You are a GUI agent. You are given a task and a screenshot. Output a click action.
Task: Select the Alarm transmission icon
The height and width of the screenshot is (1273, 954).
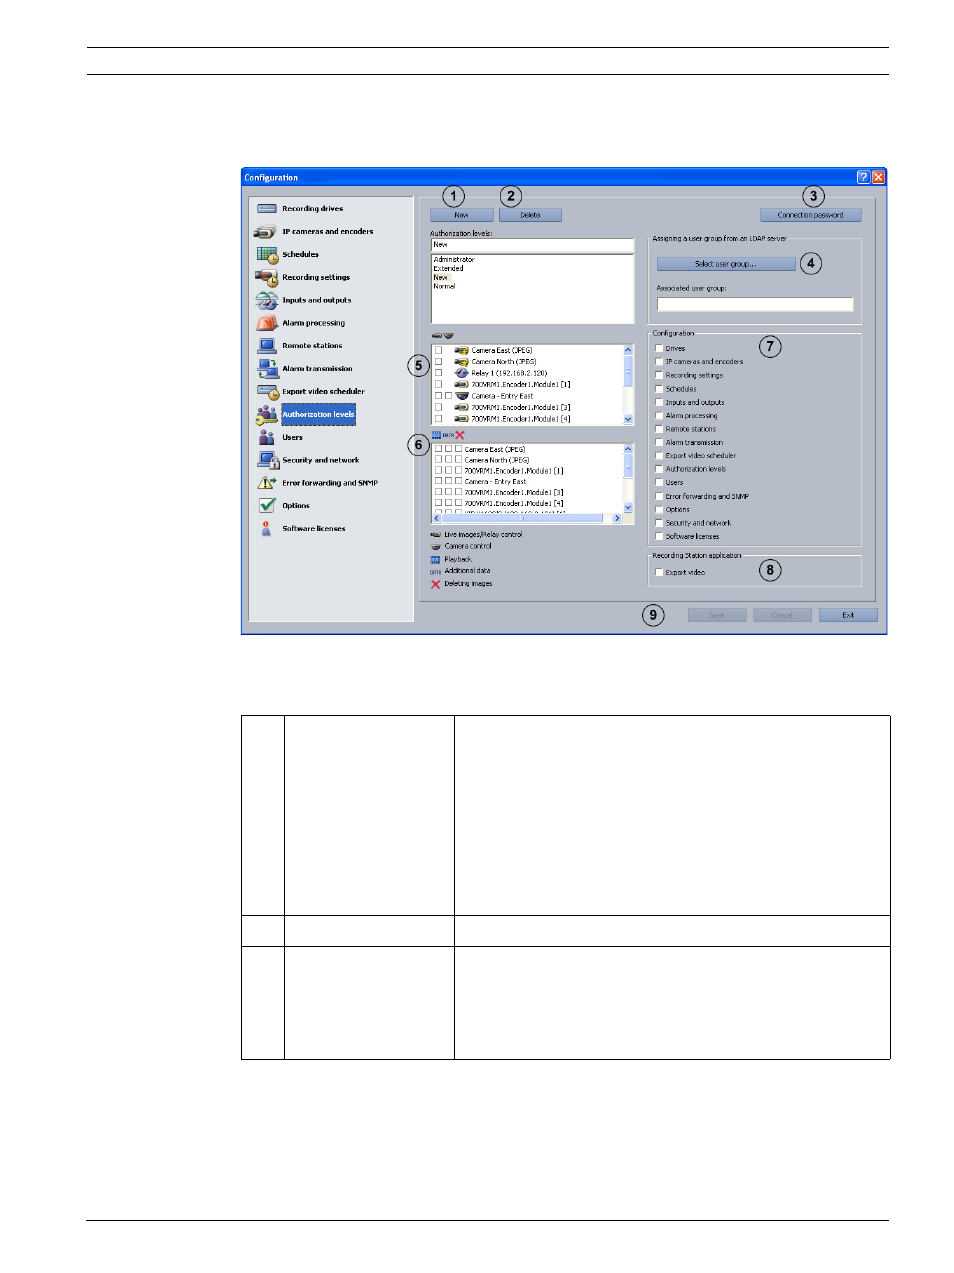266,369
